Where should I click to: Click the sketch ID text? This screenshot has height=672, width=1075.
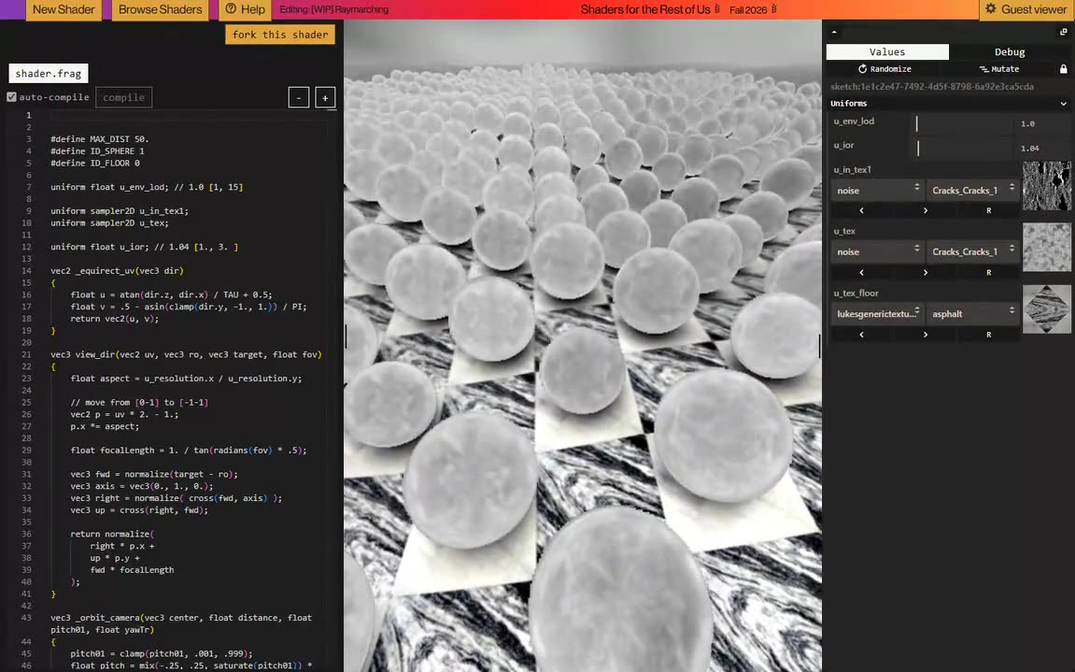pyautogui.click(x=932, y=86)
